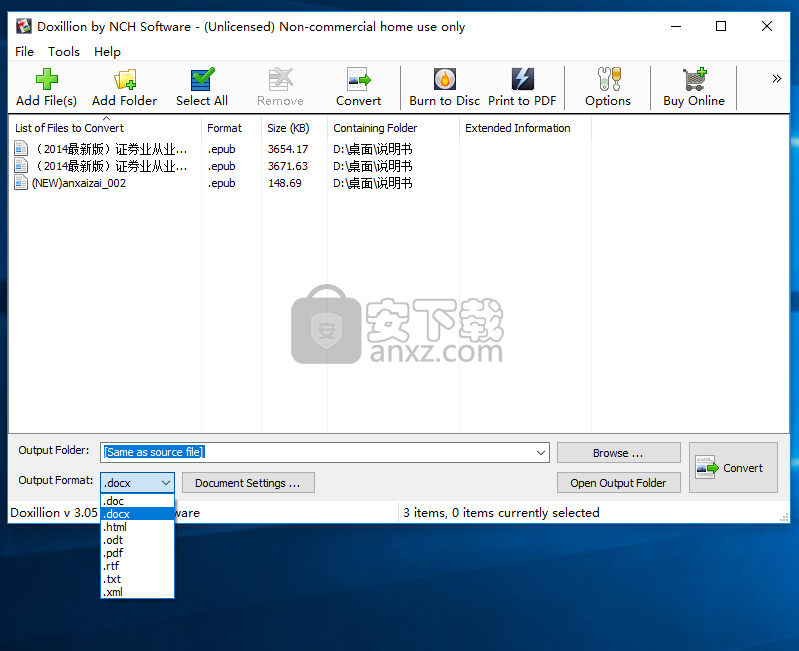Click the window resize grip in the status bar
The width and height of the screenshot is (799, 651).
(x=784, y=517)
